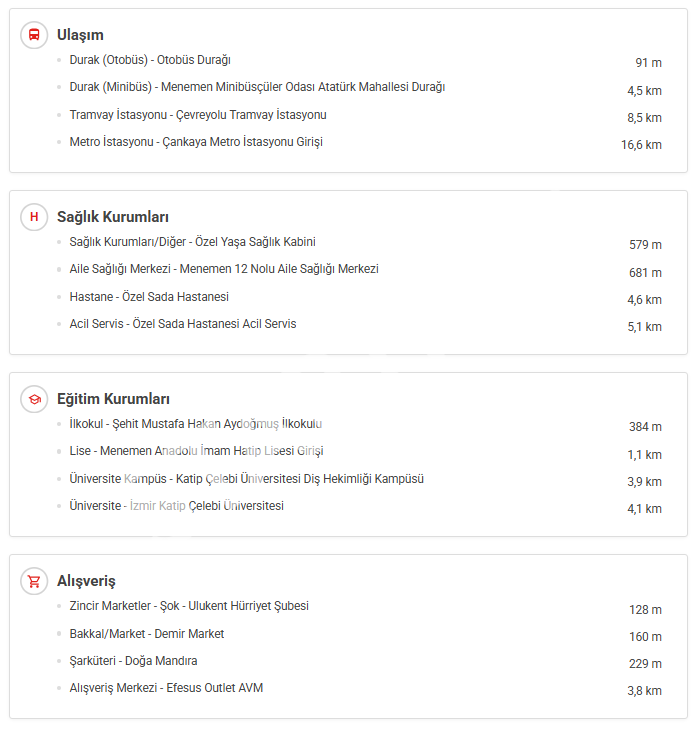Viewport: 697px width, 733px height.
Task: Click Özel Yaşa Sağlık Kabini entry
Action: coord(192,242)
